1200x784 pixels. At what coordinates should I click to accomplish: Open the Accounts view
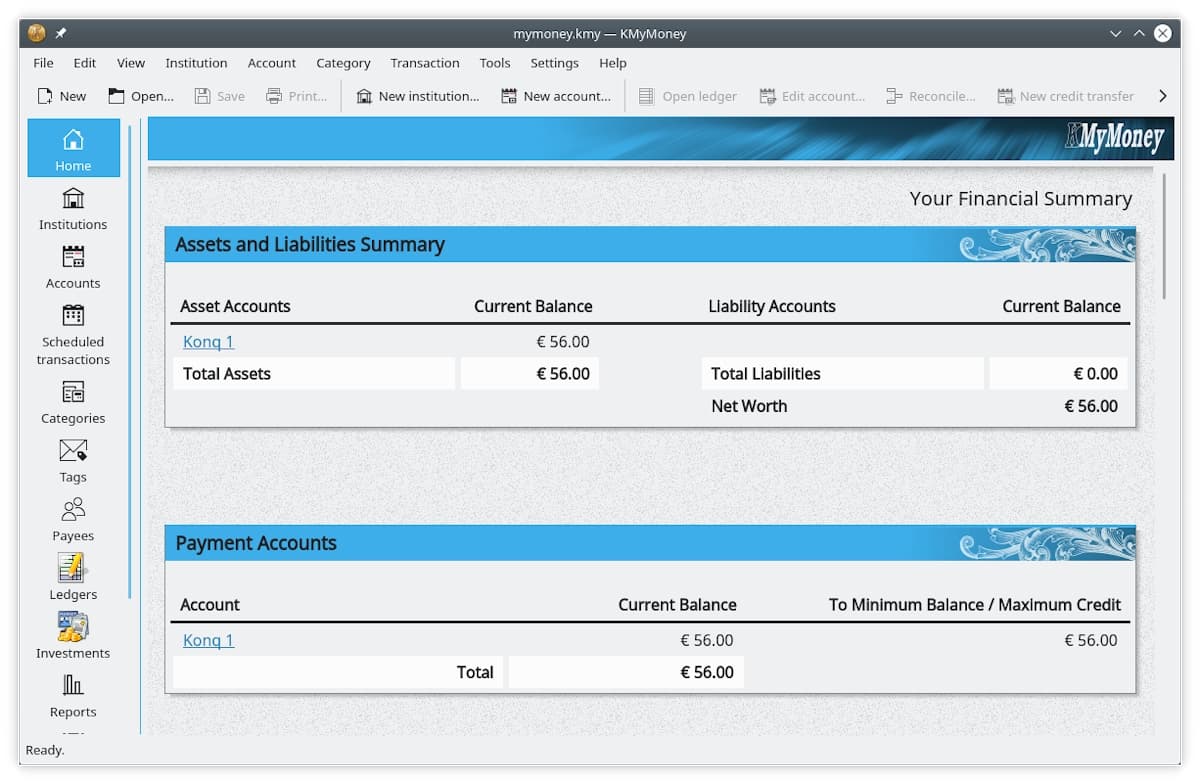[x=73, y=266]
